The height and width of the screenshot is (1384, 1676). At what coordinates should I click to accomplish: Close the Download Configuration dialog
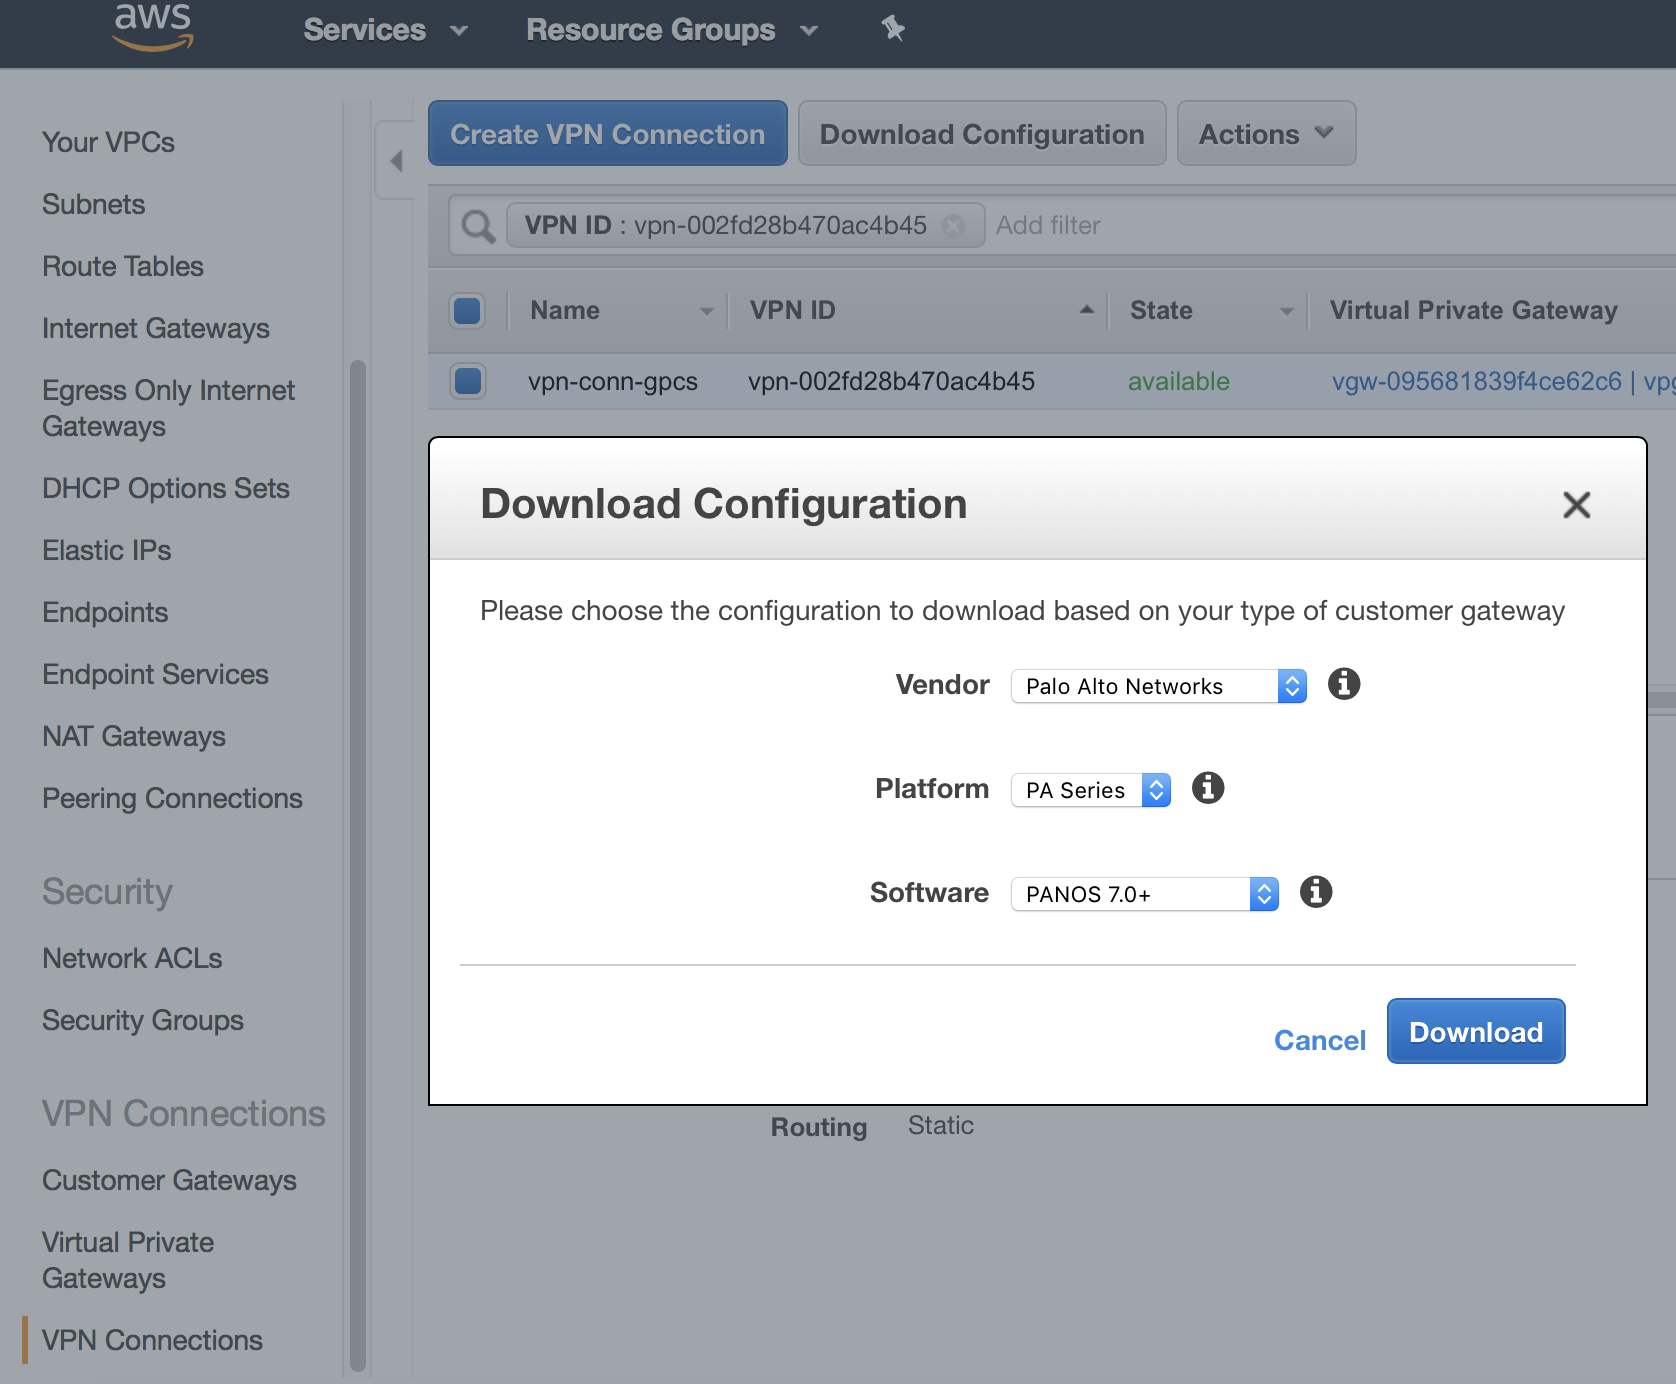tap(1576, 505)
